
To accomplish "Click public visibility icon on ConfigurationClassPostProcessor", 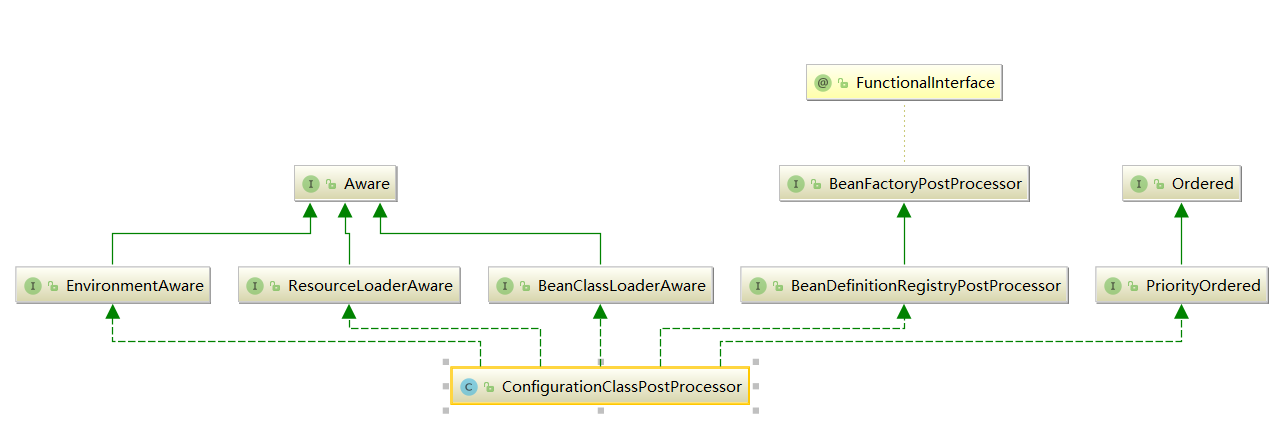I will click(489, 388).
